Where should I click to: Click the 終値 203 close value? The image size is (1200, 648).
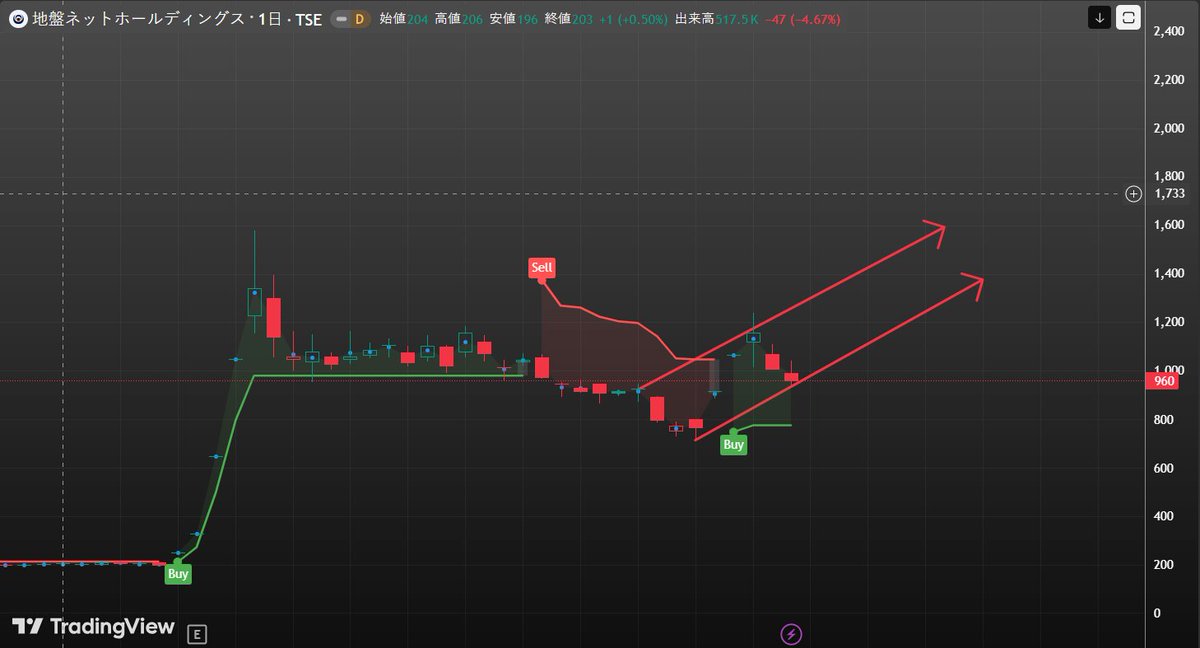(568, 18)
